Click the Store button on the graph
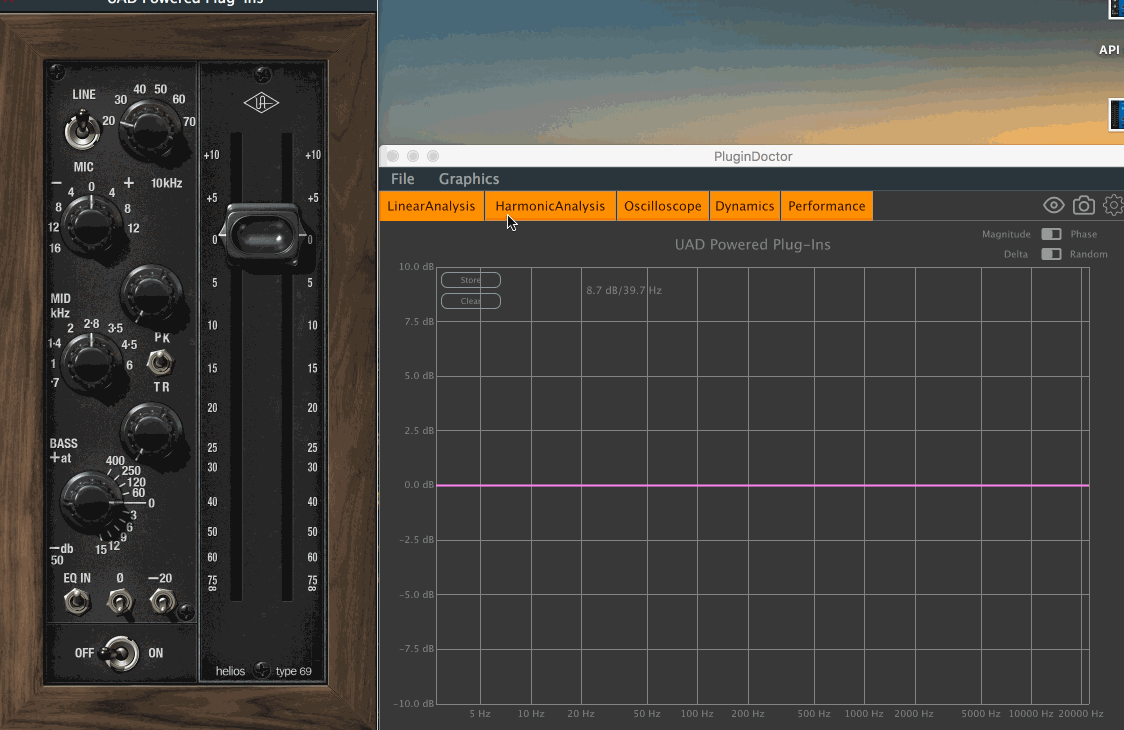 click(470, 280)
